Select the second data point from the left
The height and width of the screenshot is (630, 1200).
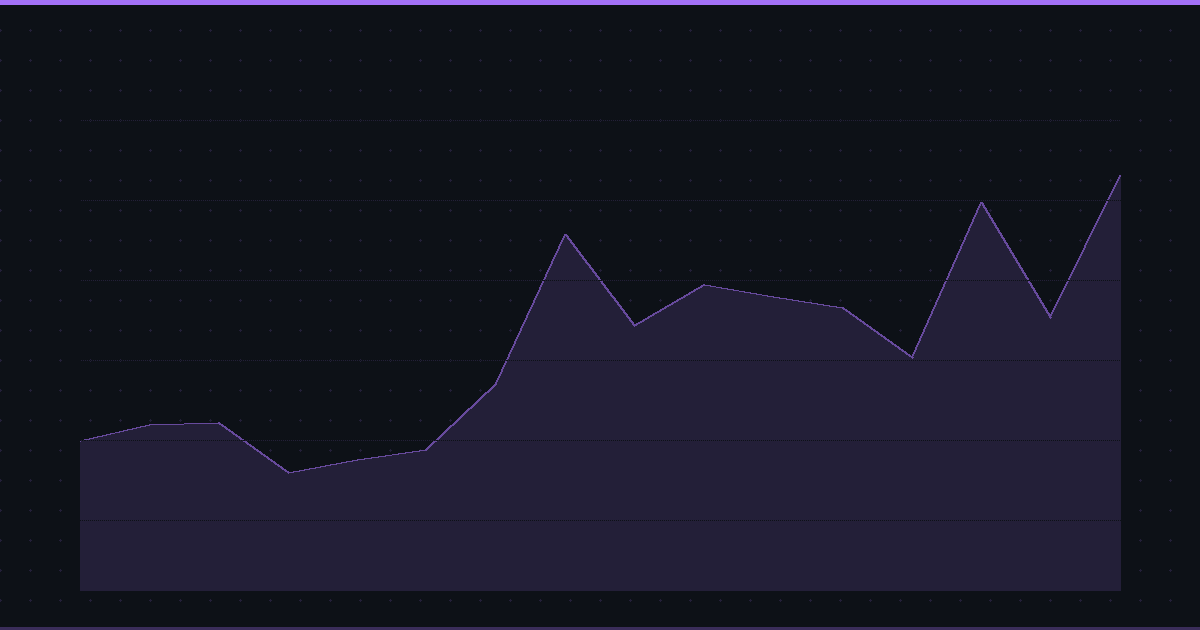point(150,425)
